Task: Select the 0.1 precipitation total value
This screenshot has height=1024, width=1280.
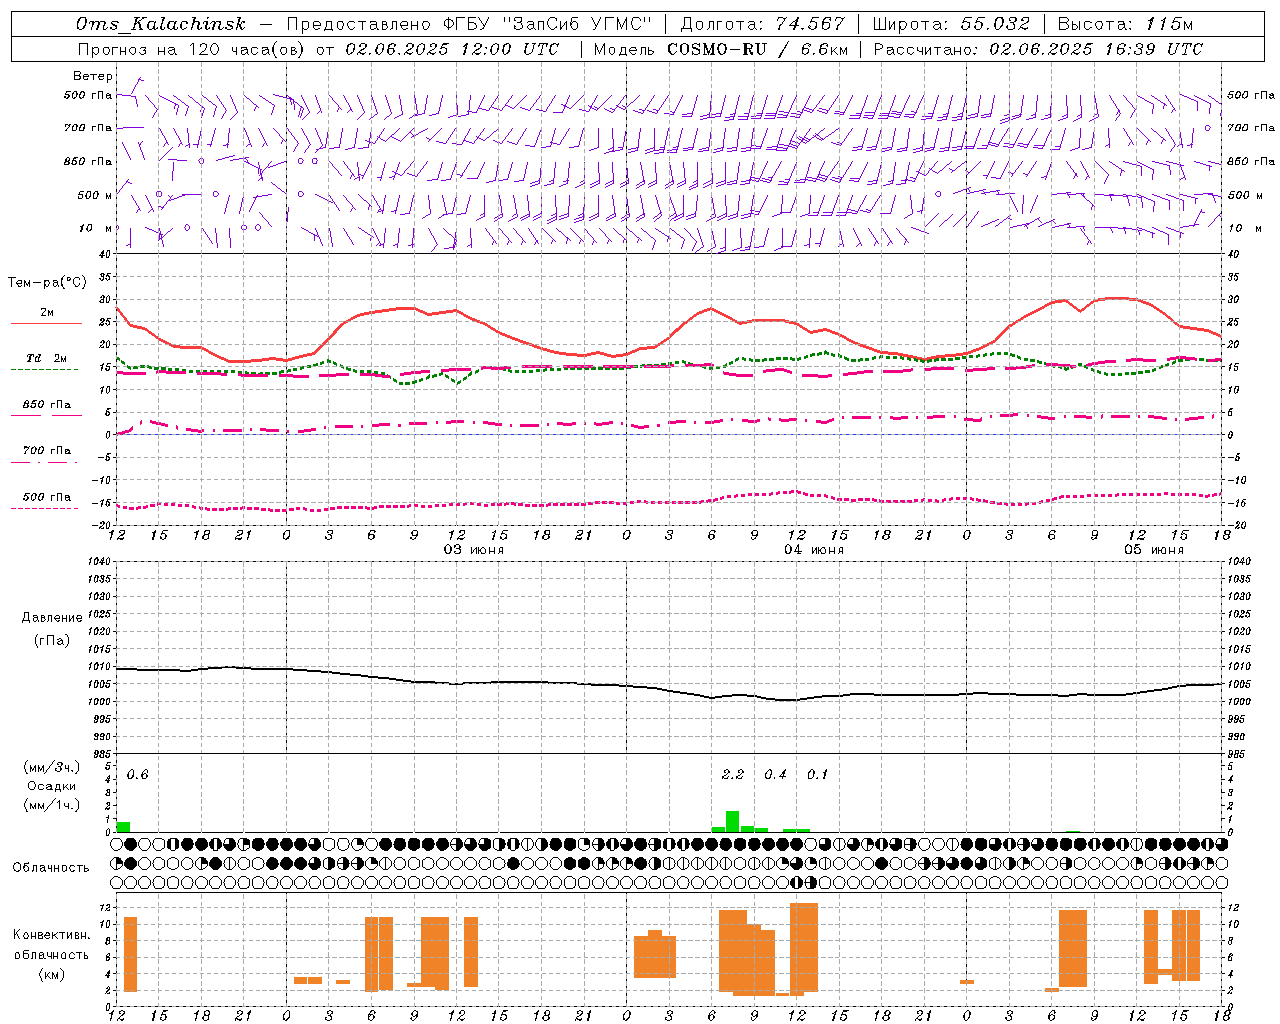Action: 818,775
